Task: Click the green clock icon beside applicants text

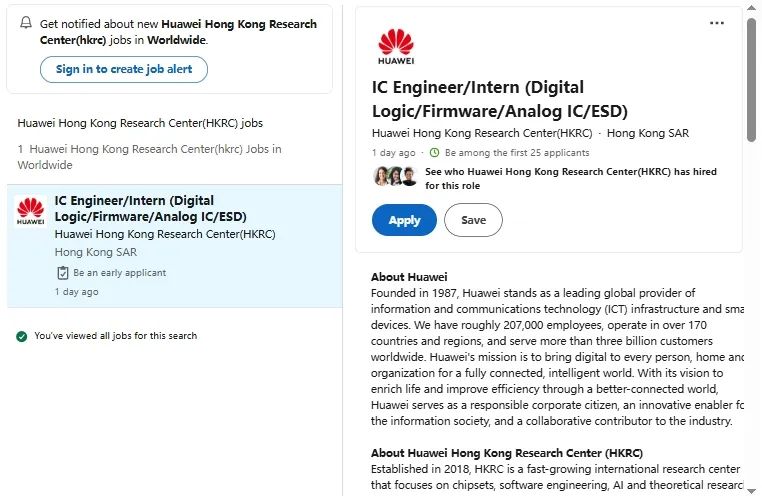Action: tap(434, 153)
